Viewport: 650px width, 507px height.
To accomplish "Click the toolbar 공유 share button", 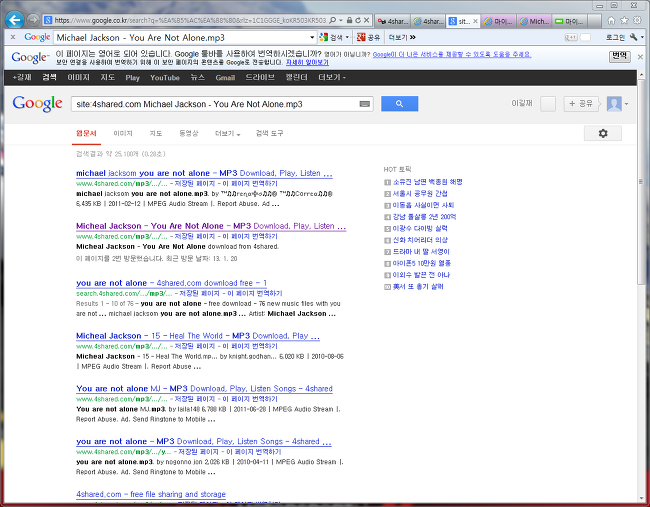I will [x=369, y=37].
